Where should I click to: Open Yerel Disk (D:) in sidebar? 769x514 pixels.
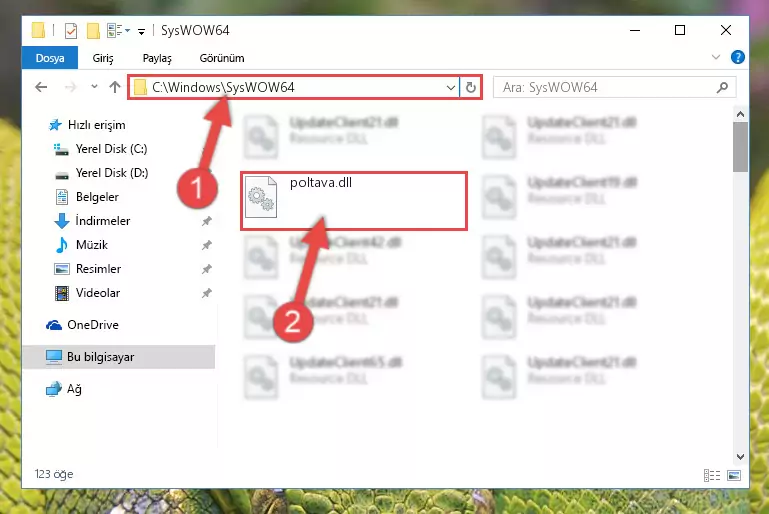112,173
